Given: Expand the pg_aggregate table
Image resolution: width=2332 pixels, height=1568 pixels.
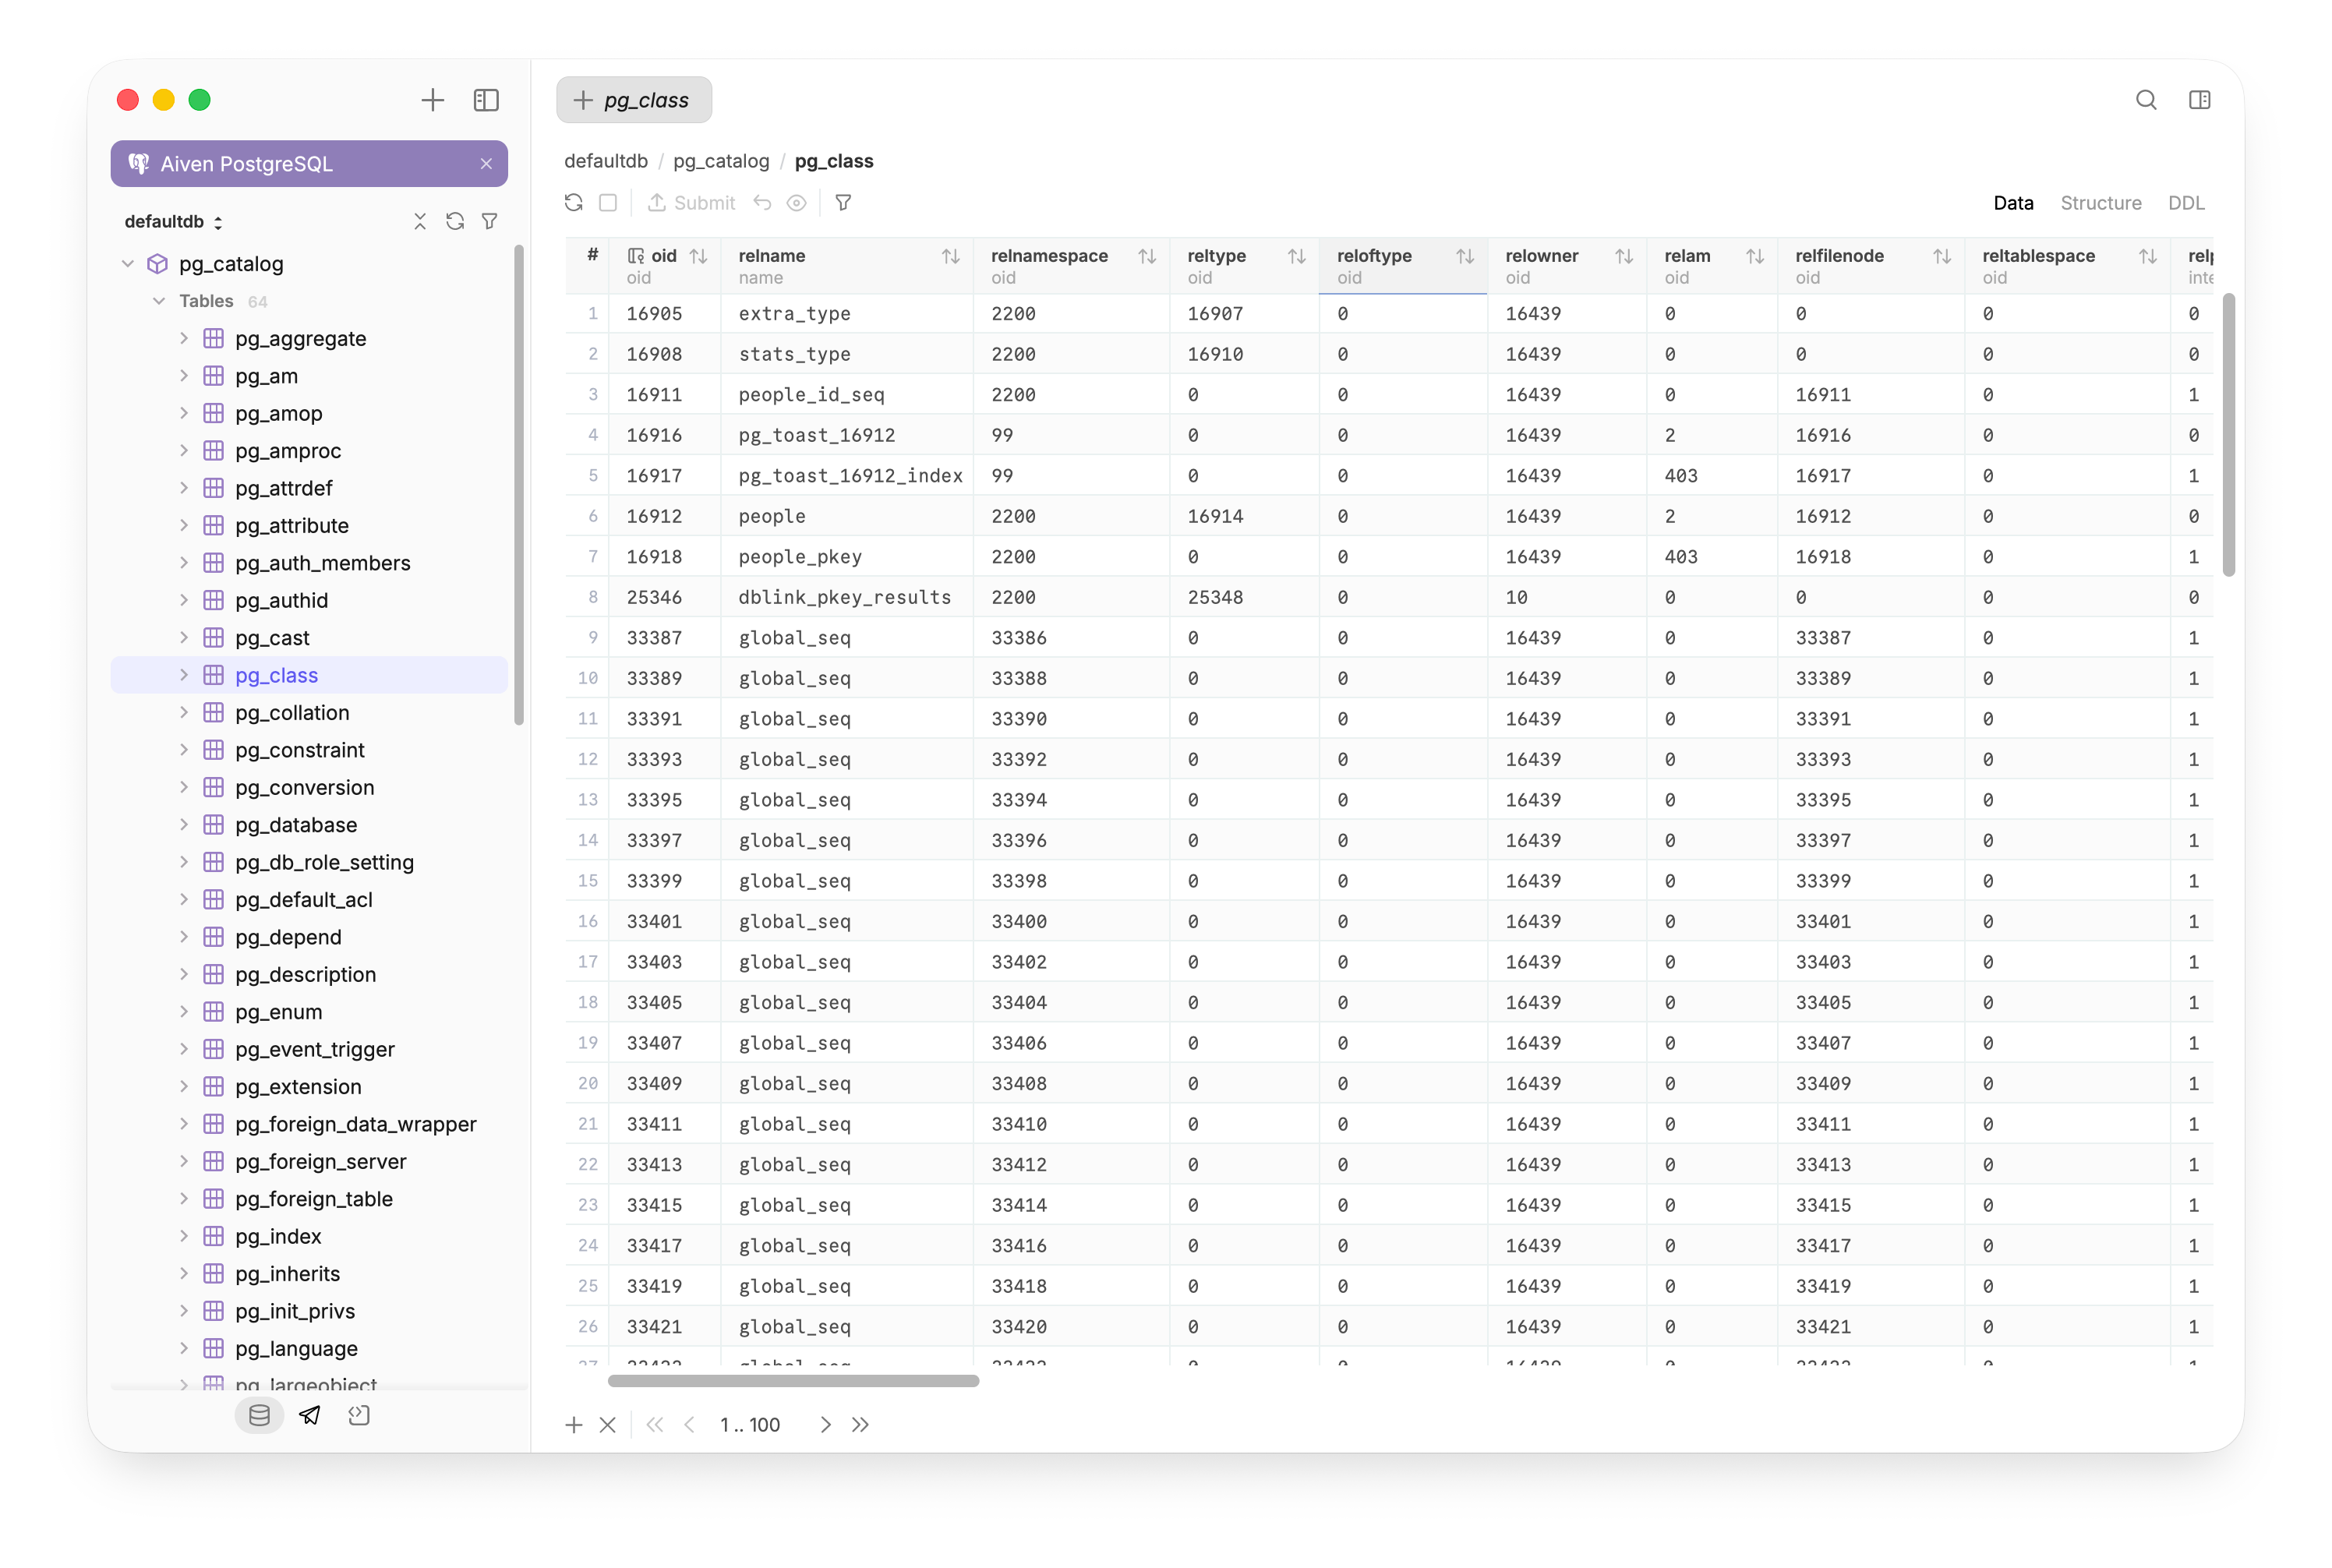Looking at the screenshot, I should coord(184,339).
